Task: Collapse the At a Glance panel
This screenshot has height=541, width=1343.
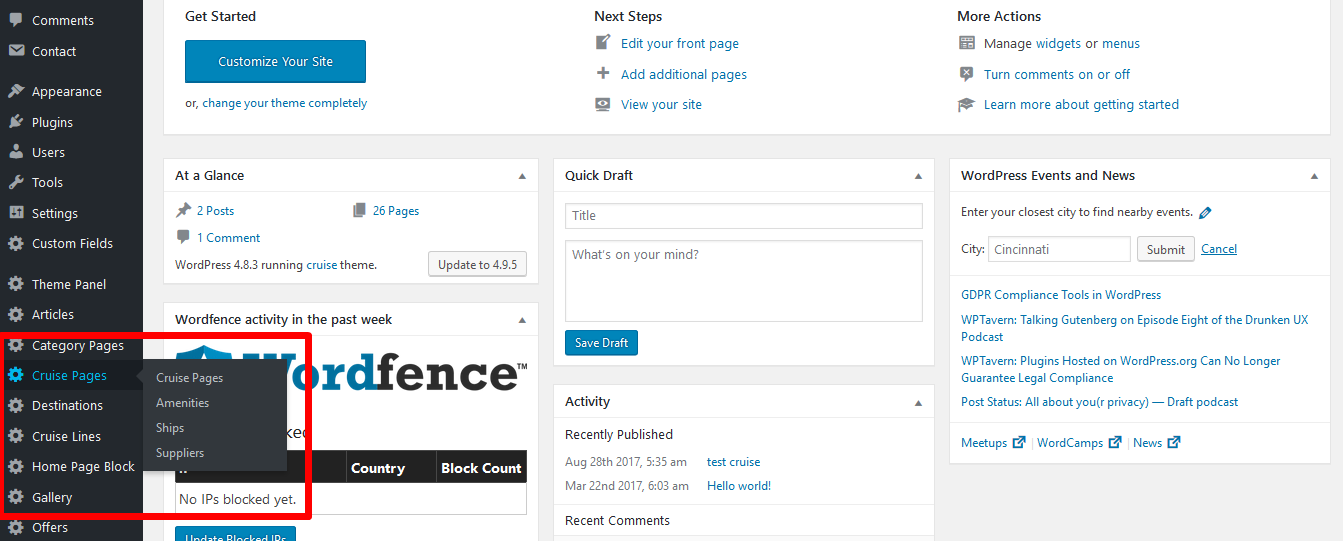Action: point(522,176)
